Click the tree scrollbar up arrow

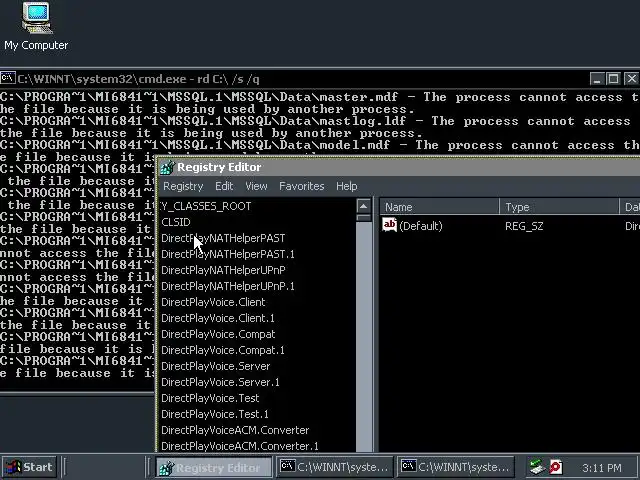[x=363, y=206]
